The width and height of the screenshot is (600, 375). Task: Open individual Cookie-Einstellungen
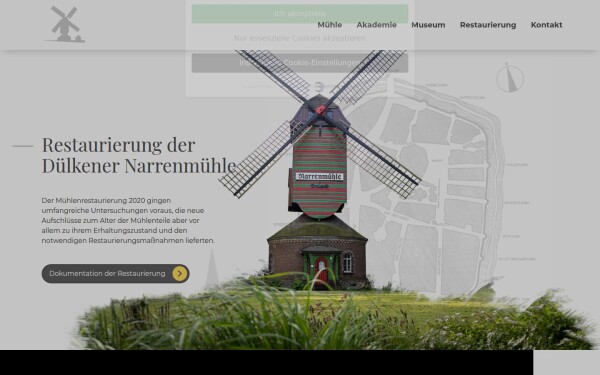click(x=300, y=63)
